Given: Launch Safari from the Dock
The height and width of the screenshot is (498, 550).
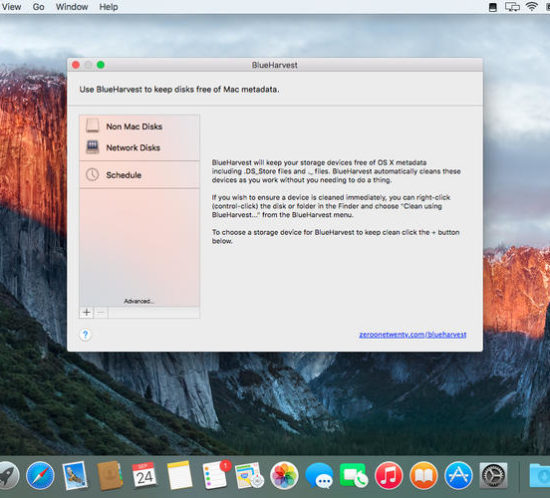Looking at the screenshot, I should pyautogui.click(x=40, y=476).
